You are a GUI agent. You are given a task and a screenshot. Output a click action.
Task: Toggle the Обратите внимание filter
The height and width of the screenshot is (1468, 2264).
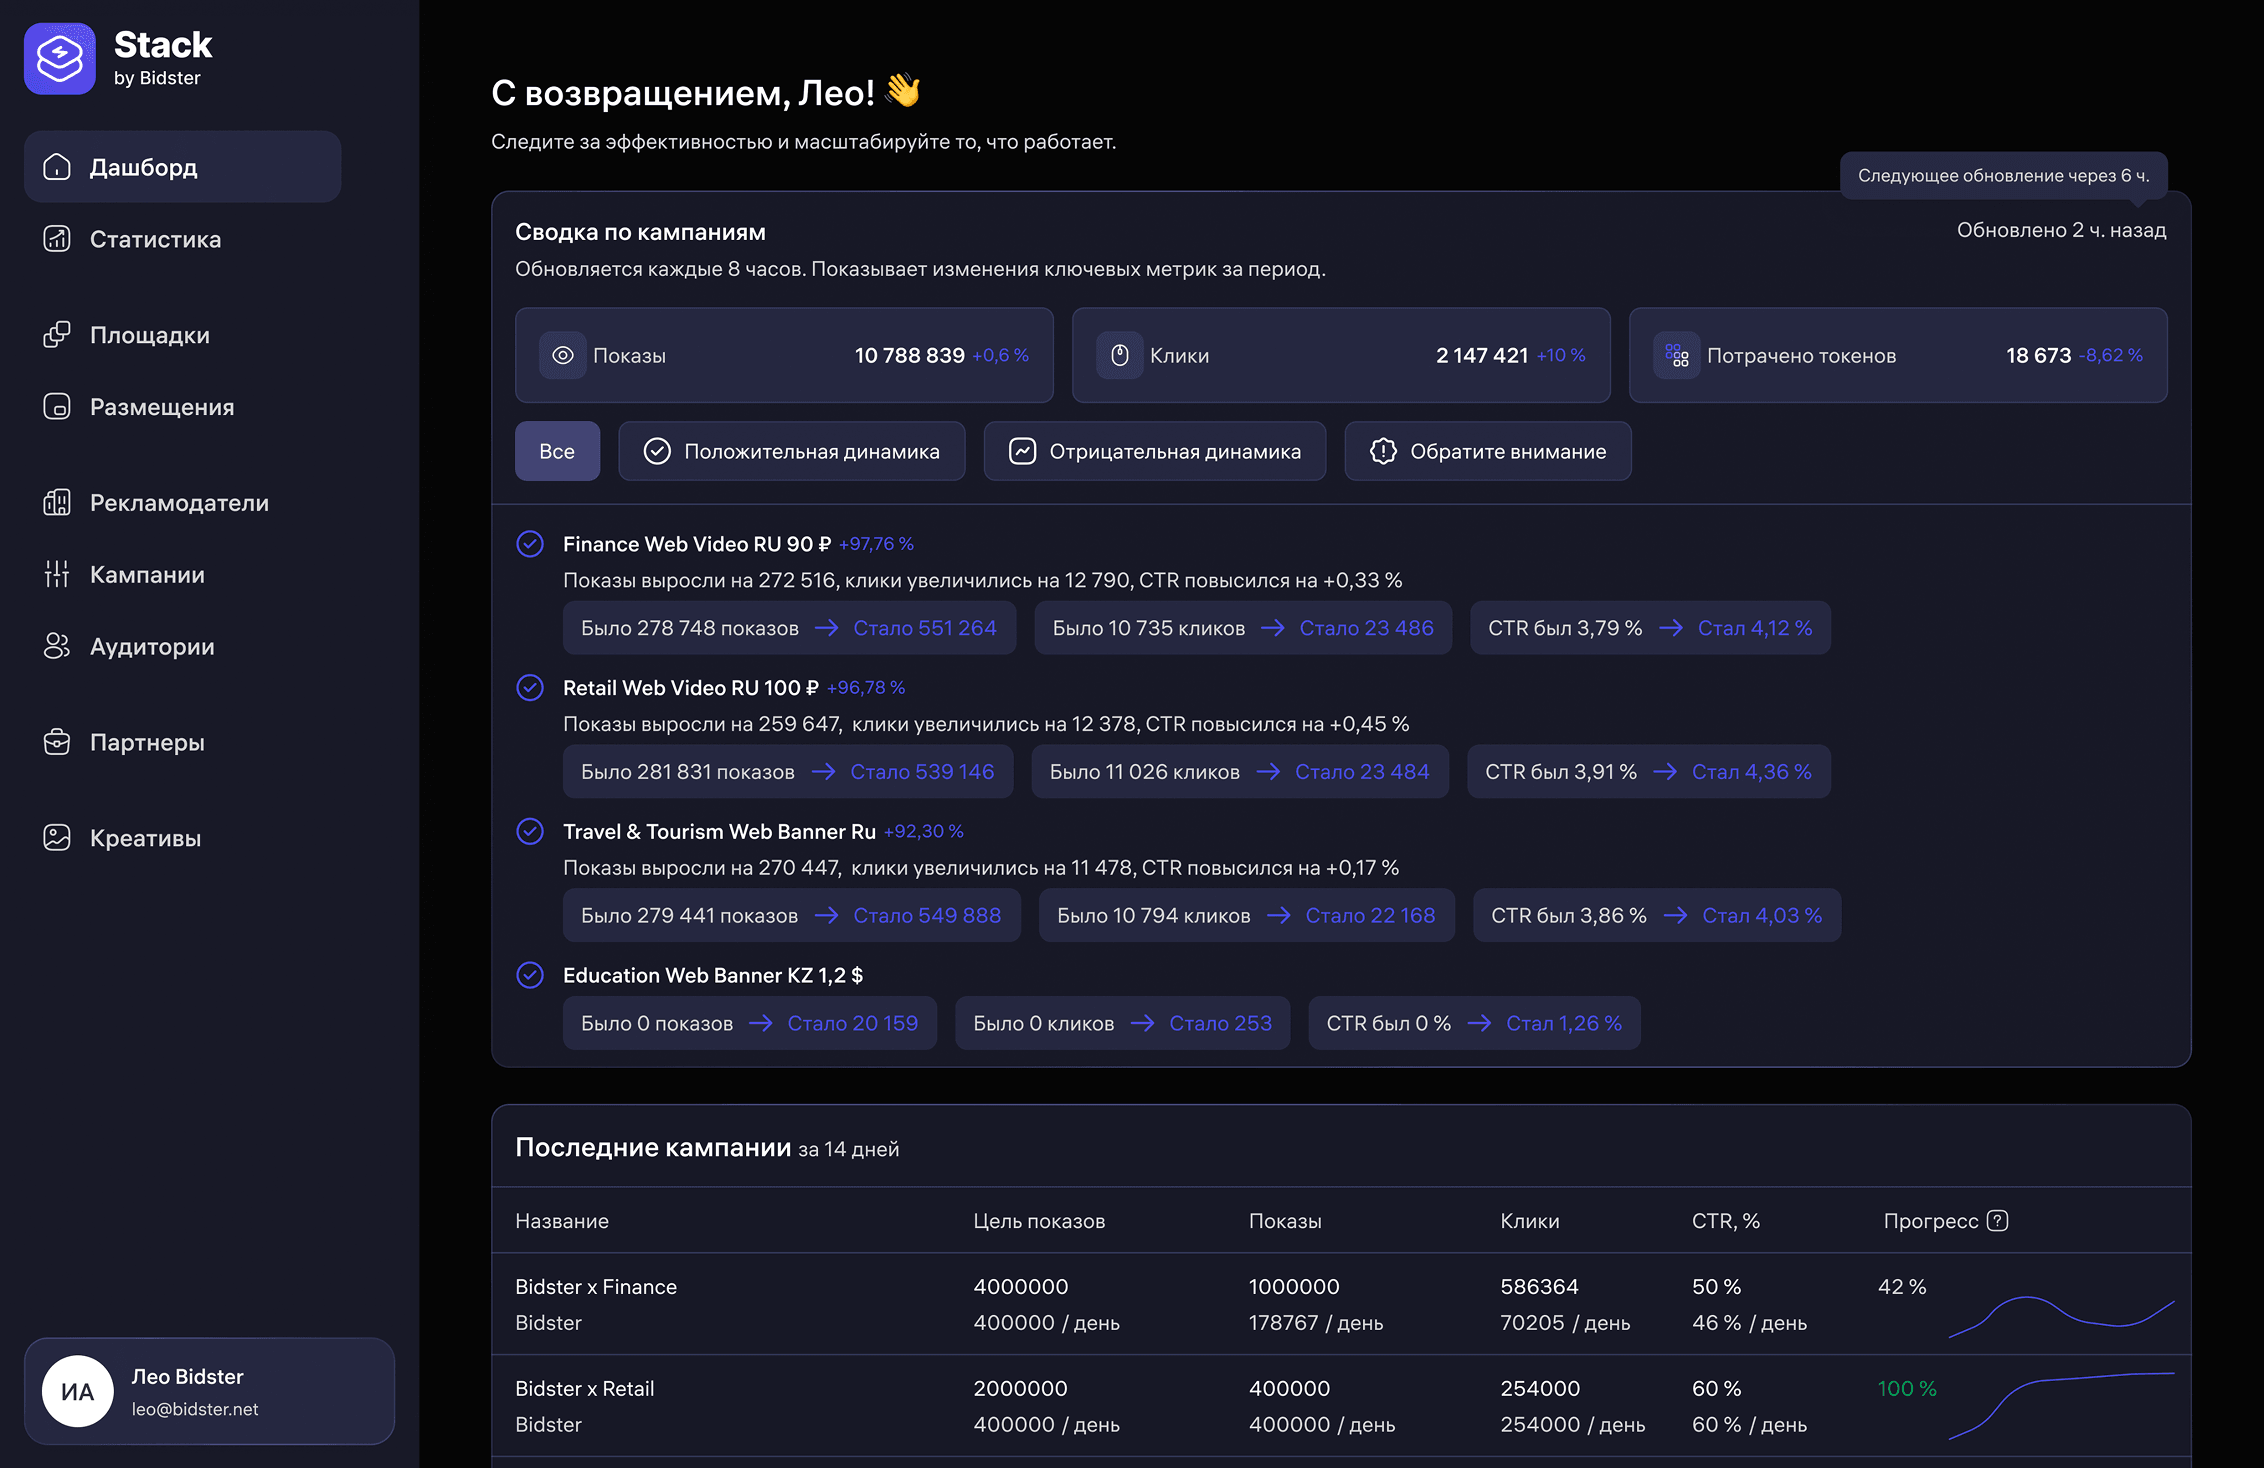click(x=1487, y=451)
